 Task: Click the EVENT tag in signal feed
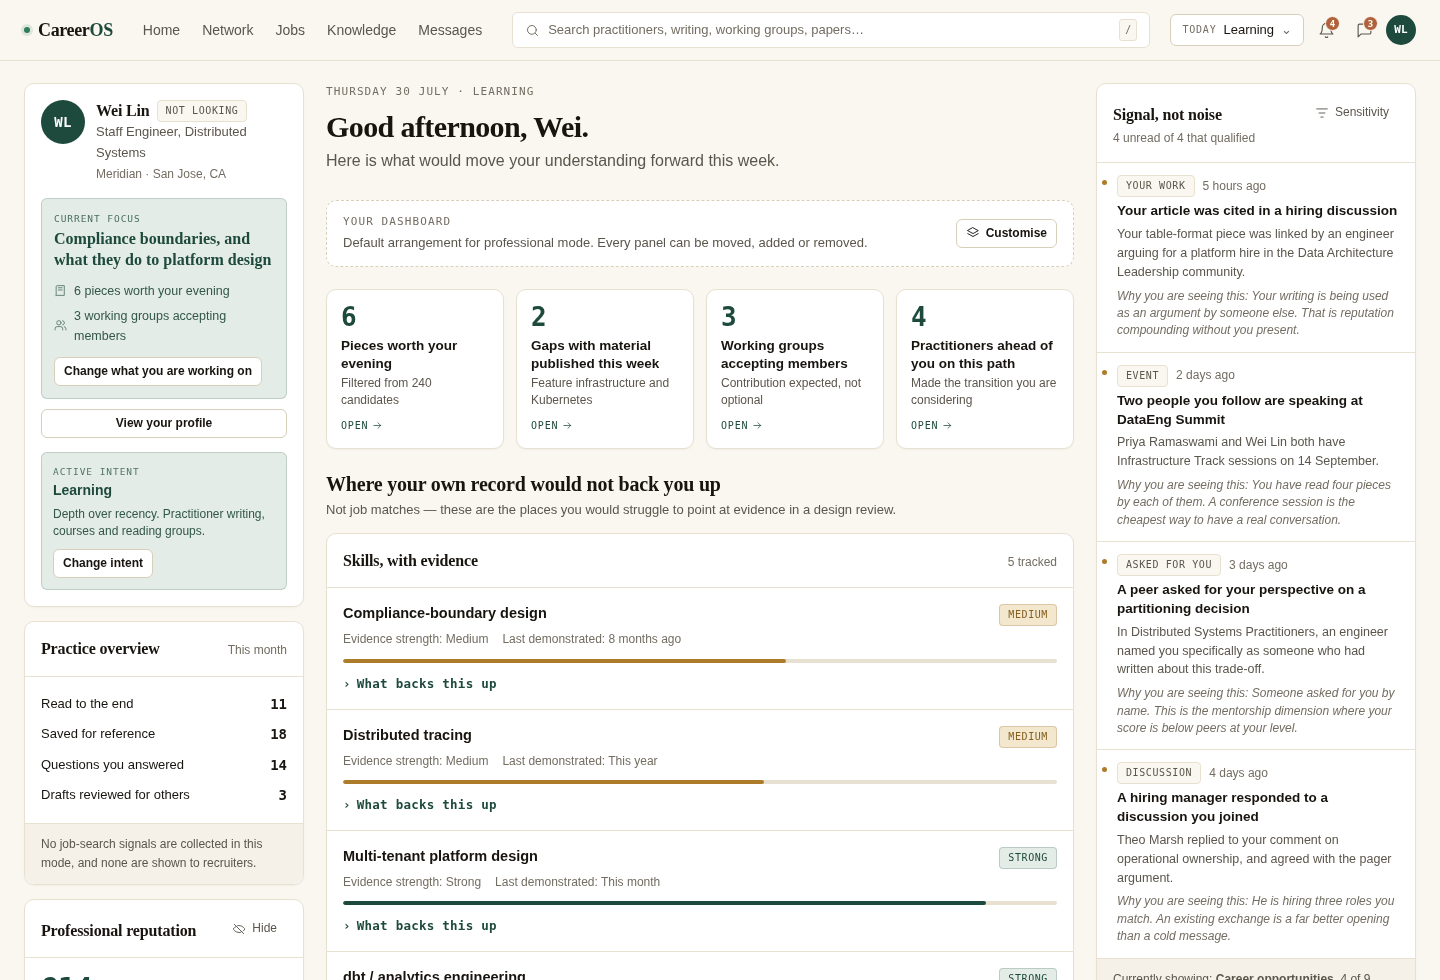point(1142,376)
